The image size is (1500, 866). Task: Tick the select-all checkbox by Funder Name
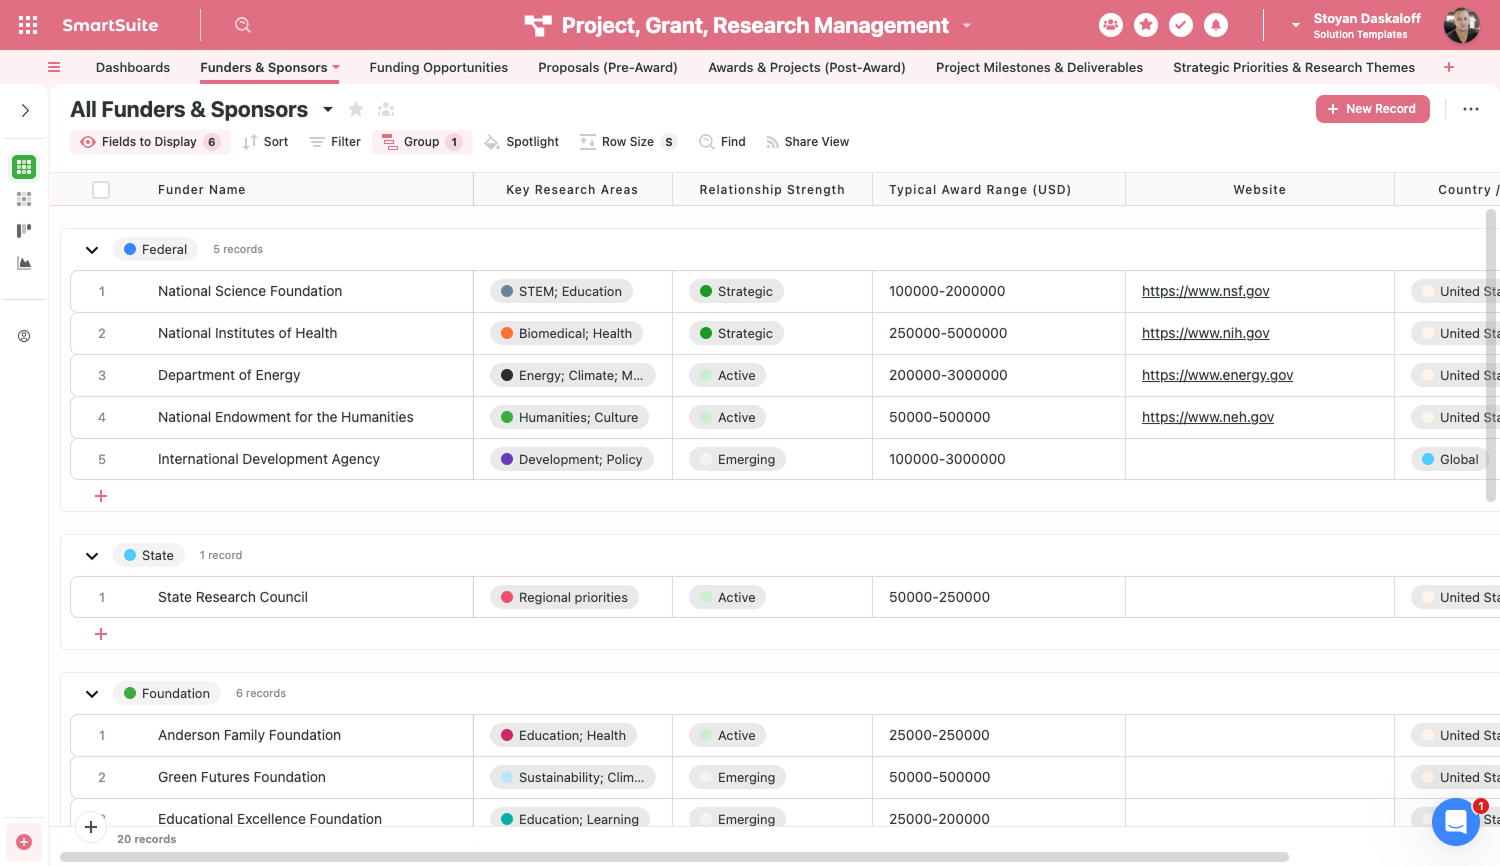point(101,190)
